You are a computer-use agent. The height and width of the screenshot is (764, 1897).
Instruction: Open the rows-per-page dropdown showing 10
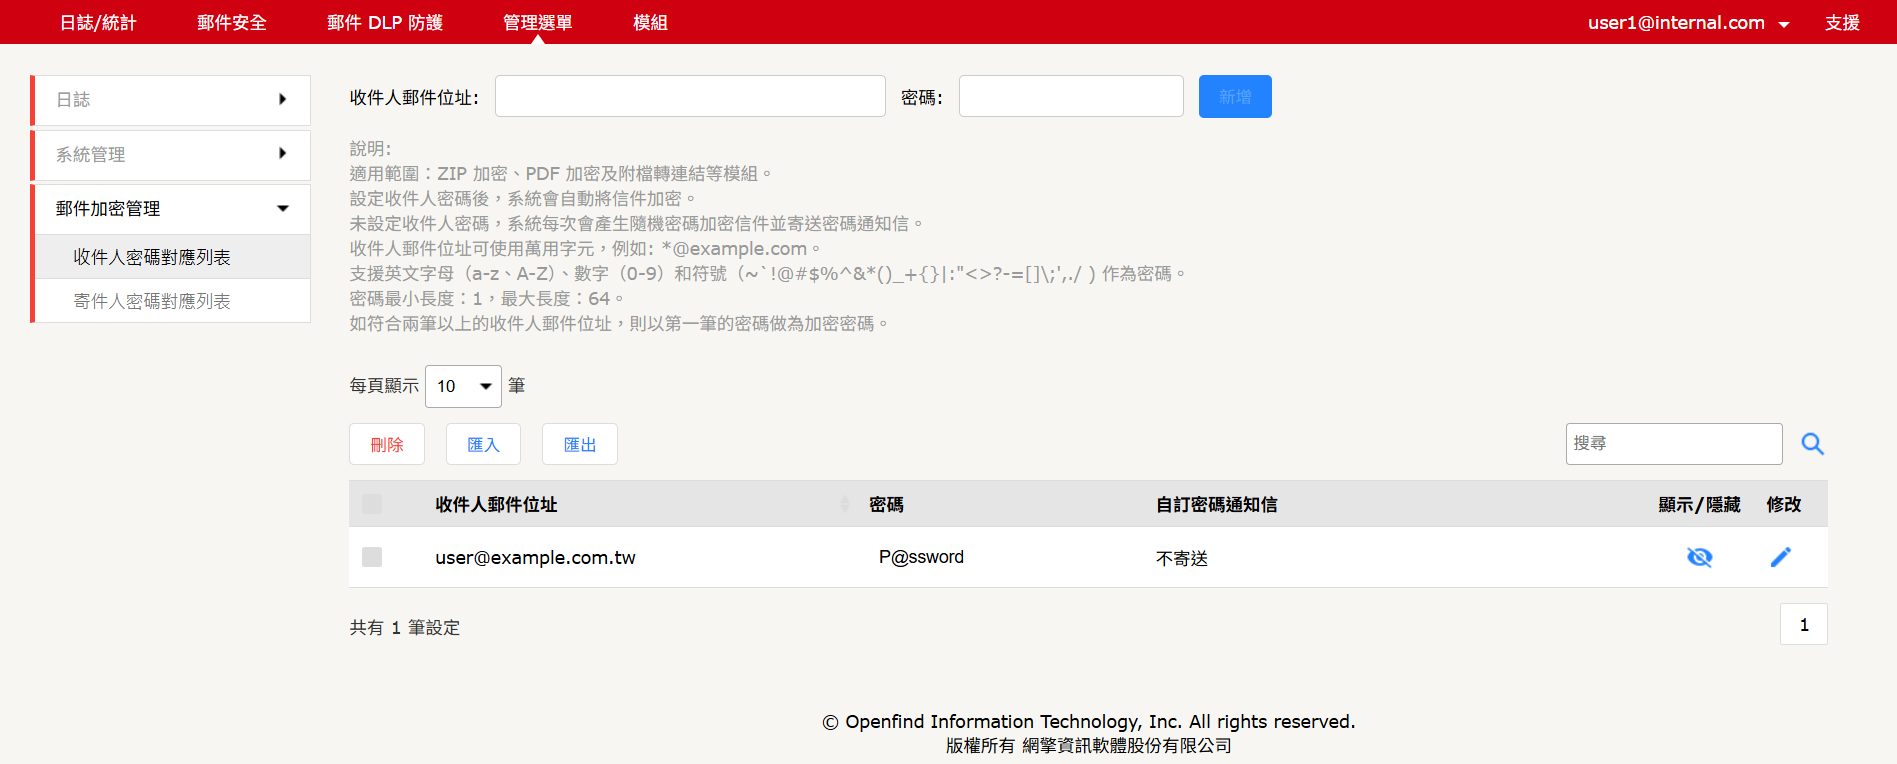point(463,386)
